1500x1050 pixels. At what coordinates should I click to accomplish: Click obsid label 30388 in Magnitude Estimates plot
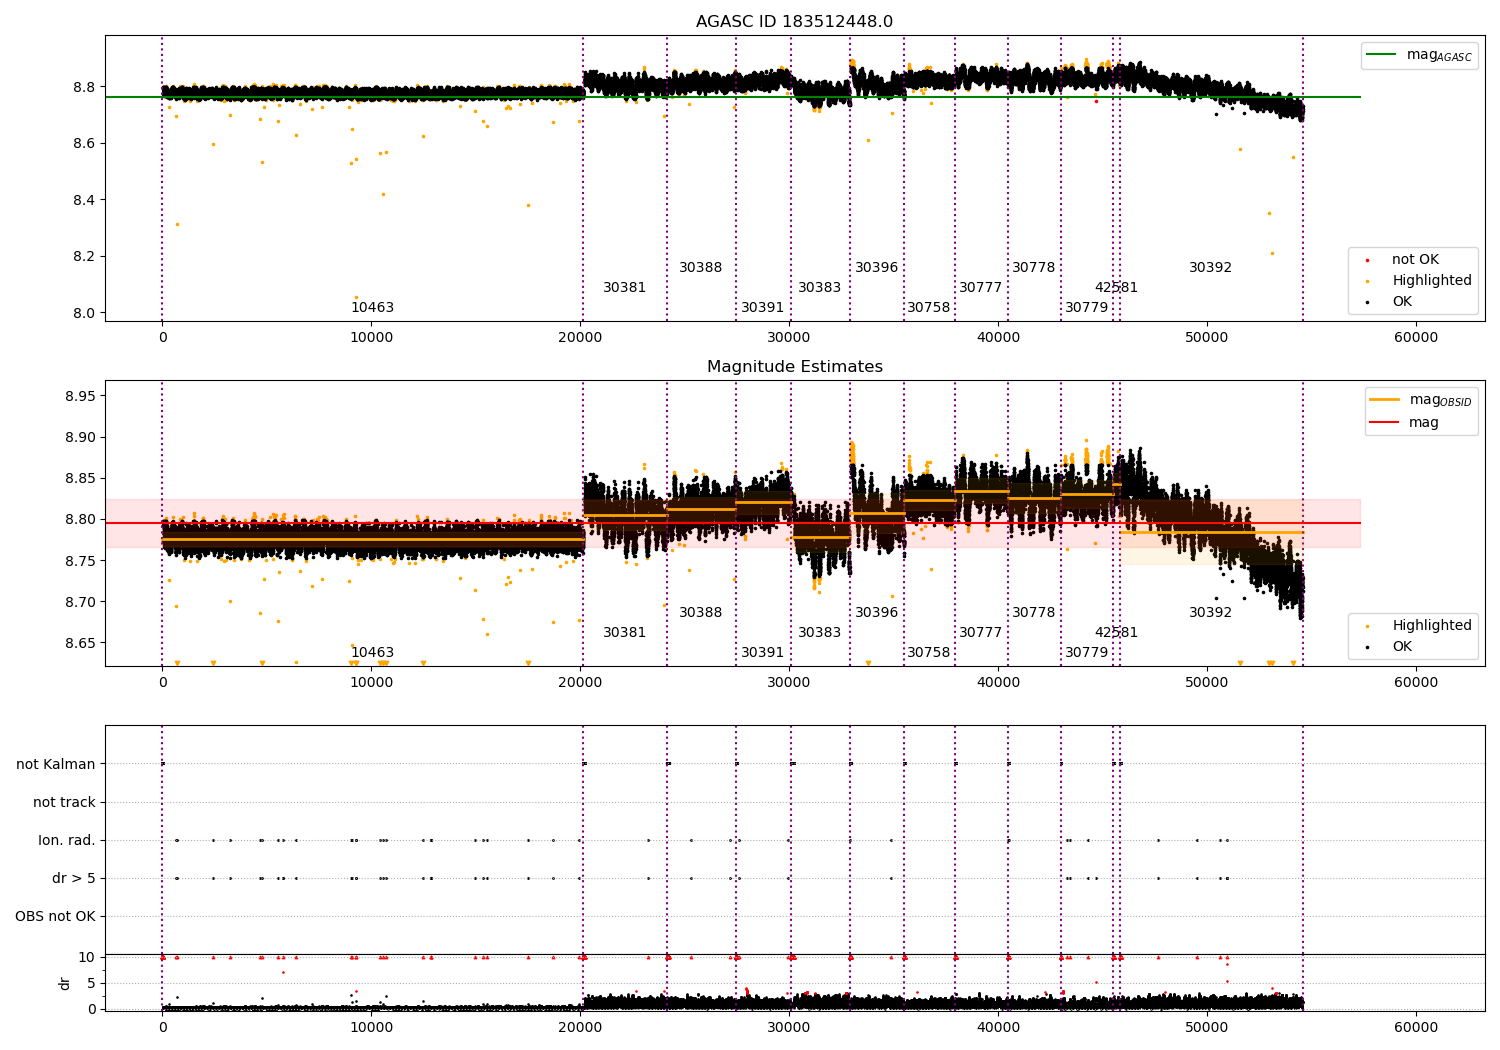pyautogui.click(x=700, y=613)
